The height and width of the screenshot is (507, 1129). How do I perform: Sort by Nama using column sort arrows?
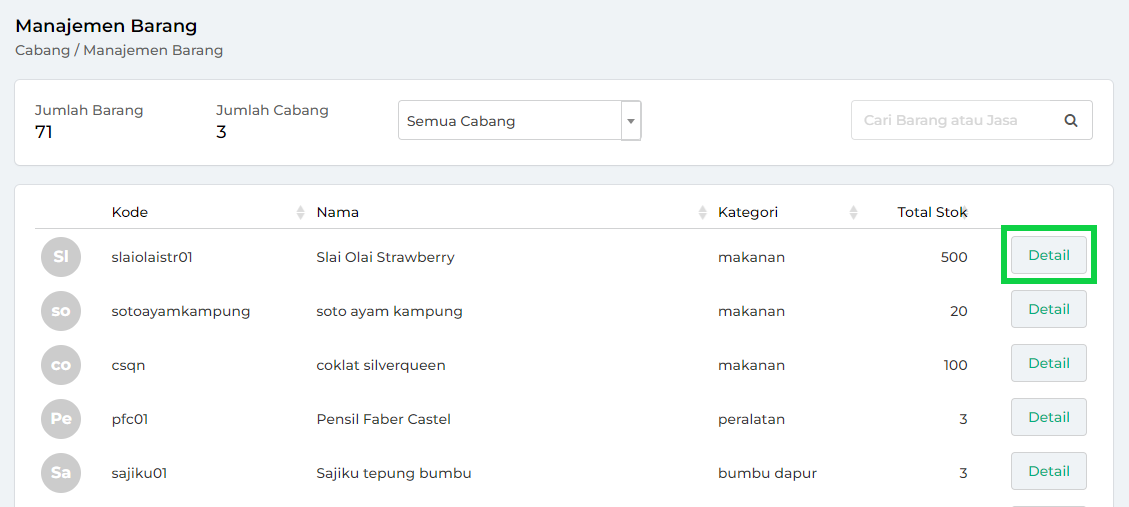point(703,212)
